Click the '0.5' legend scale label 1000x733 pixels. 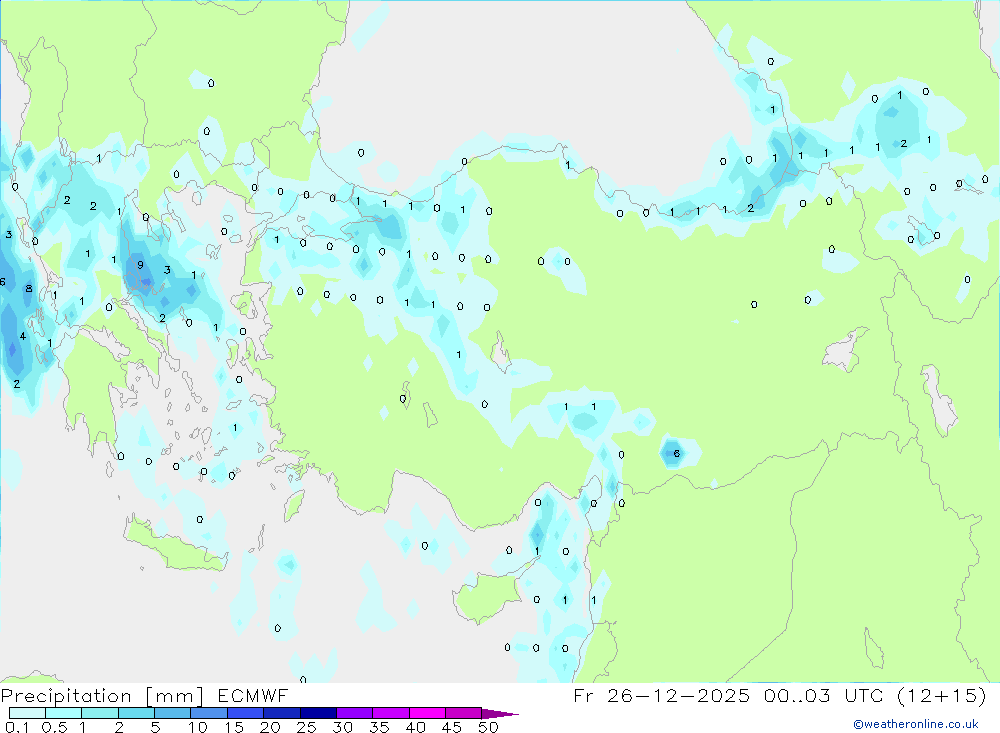coord(54,727)
